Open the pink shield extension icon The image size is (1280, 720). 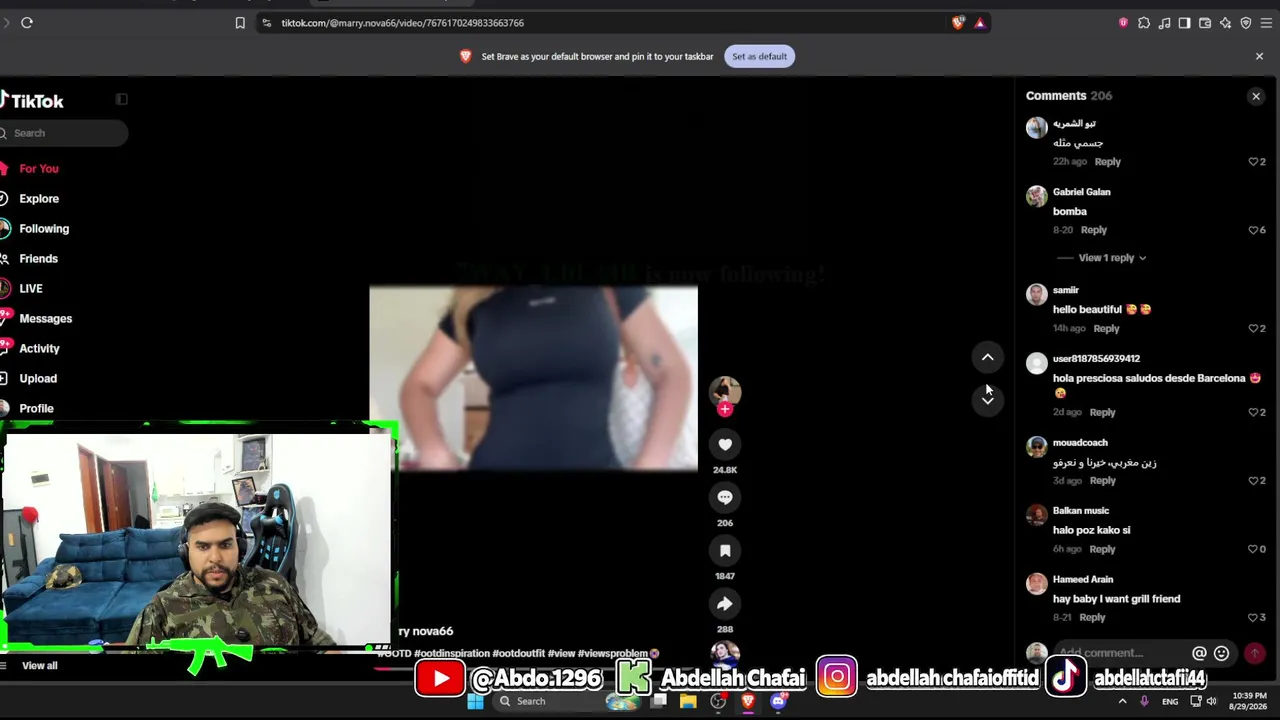point(1123,23)
